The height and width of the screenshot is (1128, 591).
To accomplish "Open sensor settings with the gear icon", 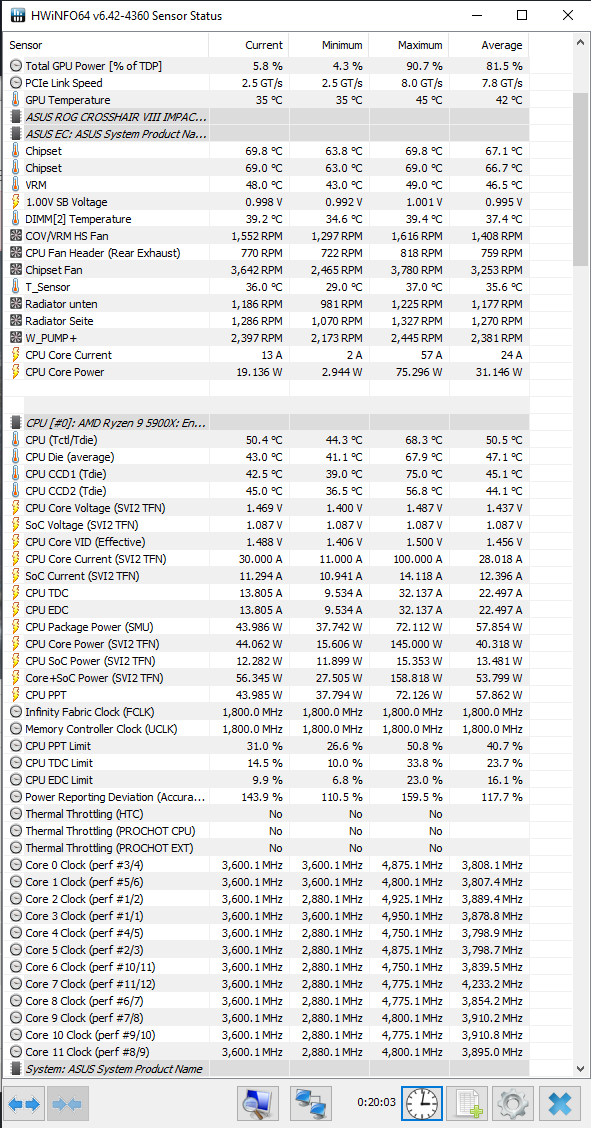I will [512, 1103].
